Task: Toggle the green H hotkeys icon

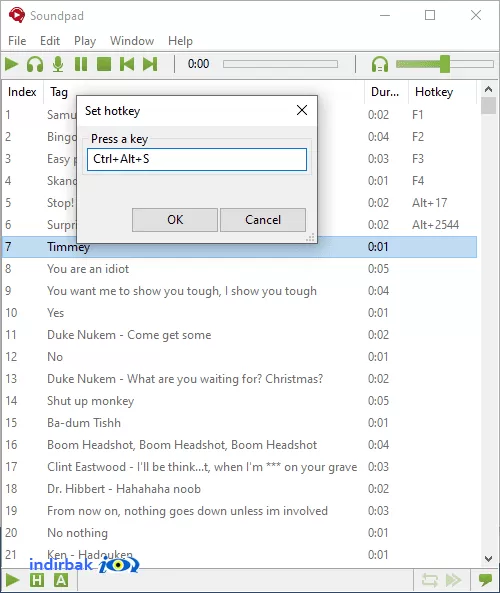Action: tap(37, 580)
